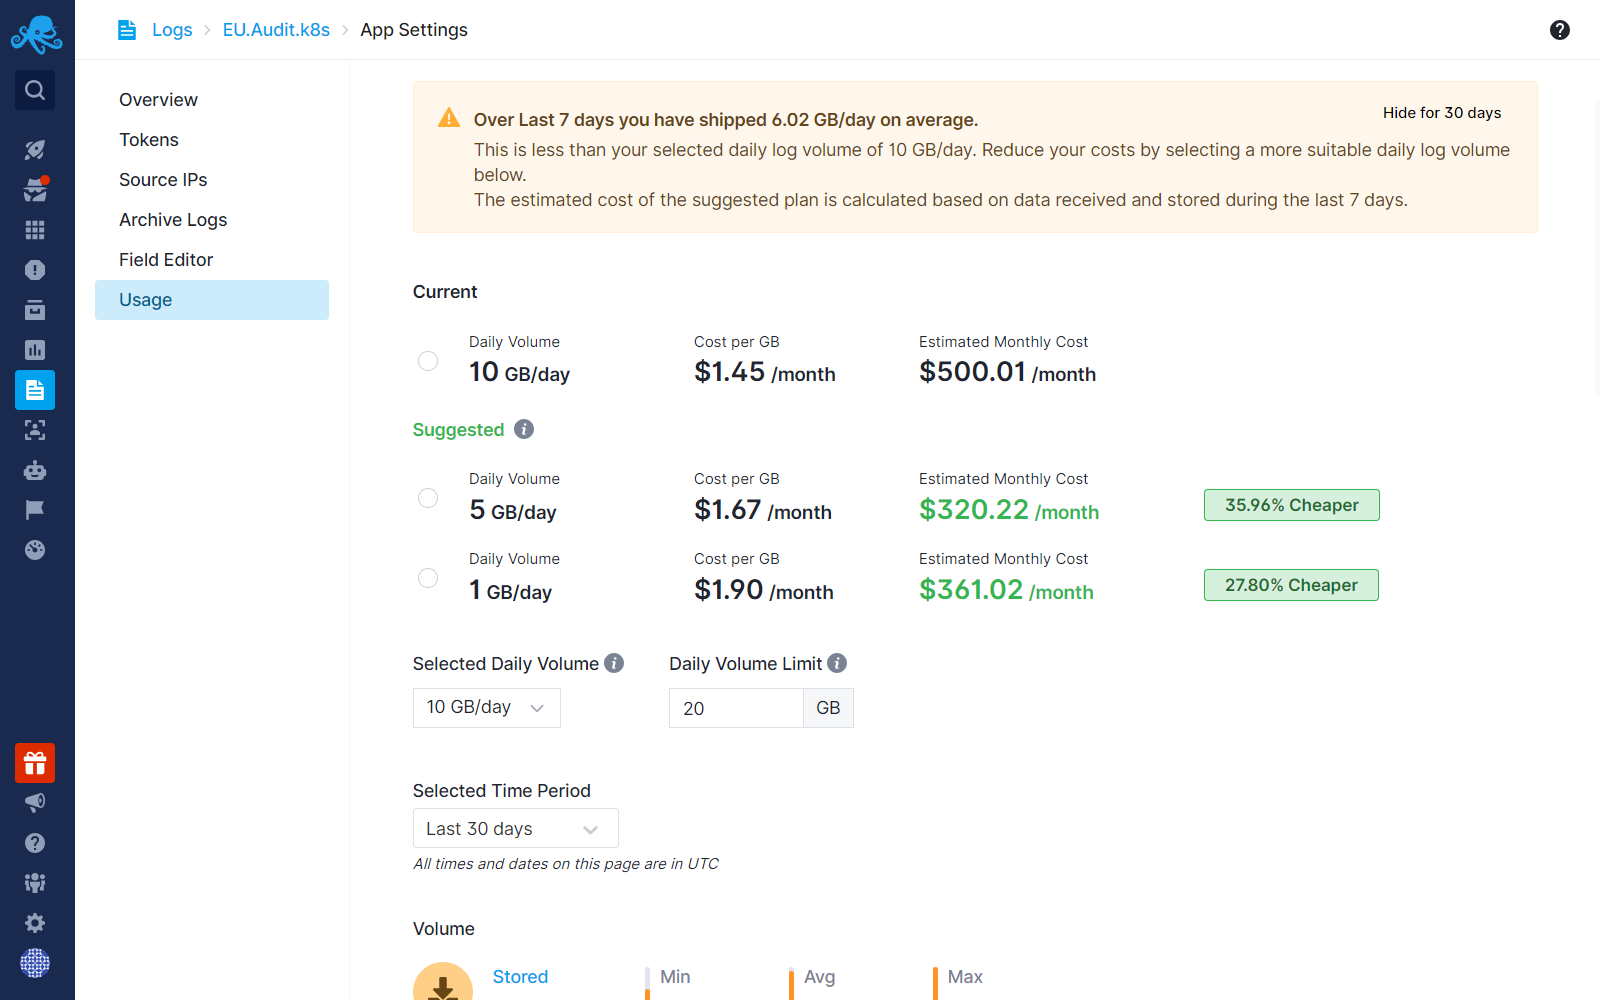Click the Avg label under Volume
1600x1000 pixels.
pos(819,977)
